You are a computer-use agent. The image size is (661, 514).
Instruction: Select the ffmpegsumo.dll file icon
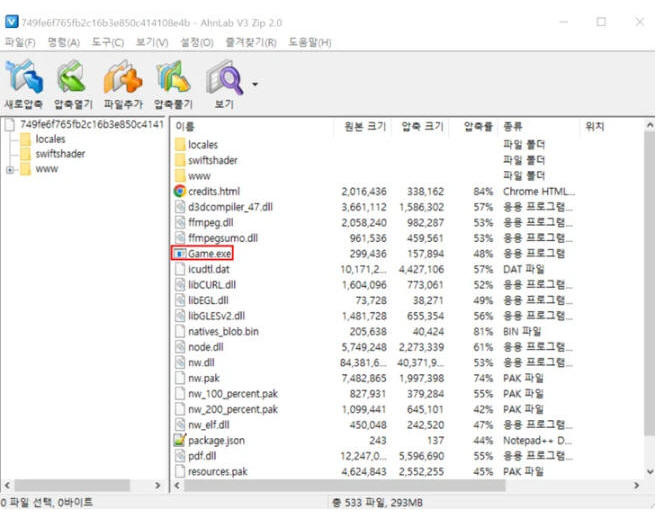point(180,238)
